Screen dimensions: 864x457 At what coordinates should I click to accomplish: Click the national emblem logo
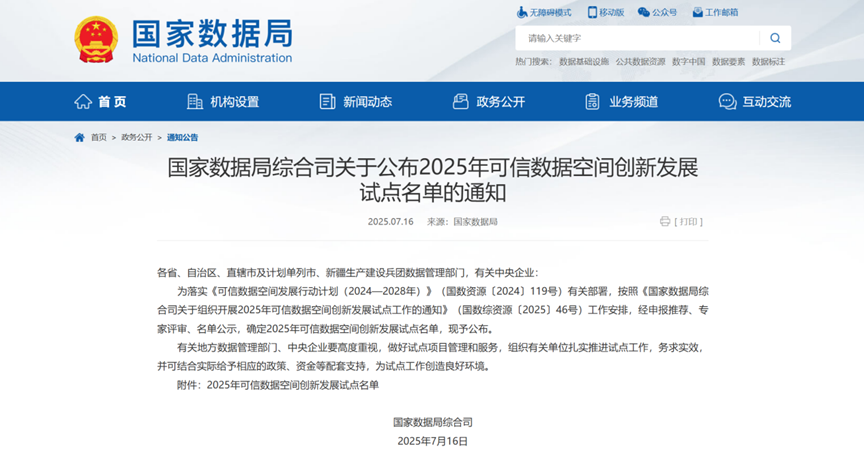(x=96, y=39)
